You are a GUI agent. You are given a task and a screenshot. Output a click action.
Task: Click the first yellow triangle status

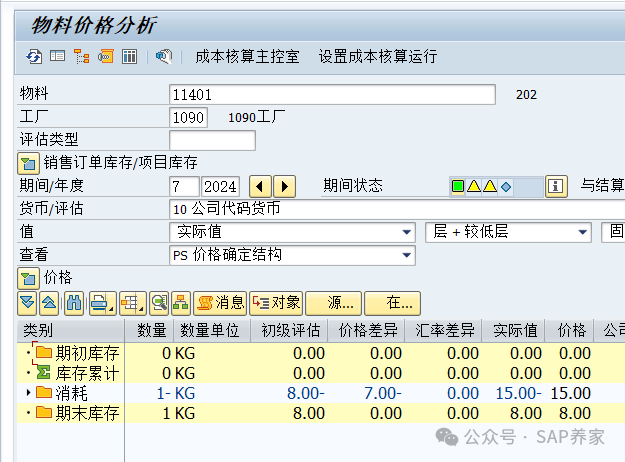tap(474, 186)
